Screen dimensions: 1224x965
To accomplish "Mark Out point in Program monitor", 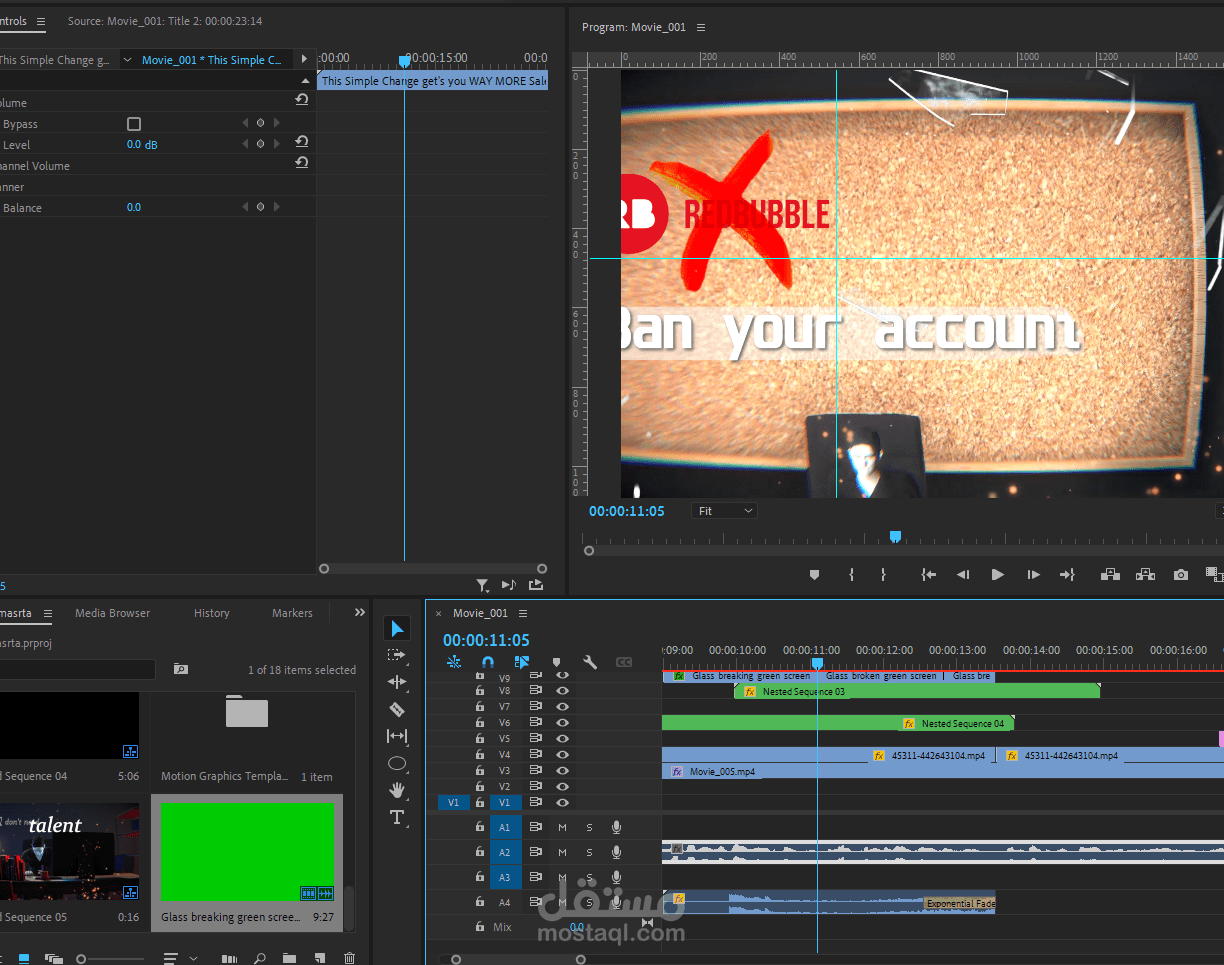I will (883, 575).
